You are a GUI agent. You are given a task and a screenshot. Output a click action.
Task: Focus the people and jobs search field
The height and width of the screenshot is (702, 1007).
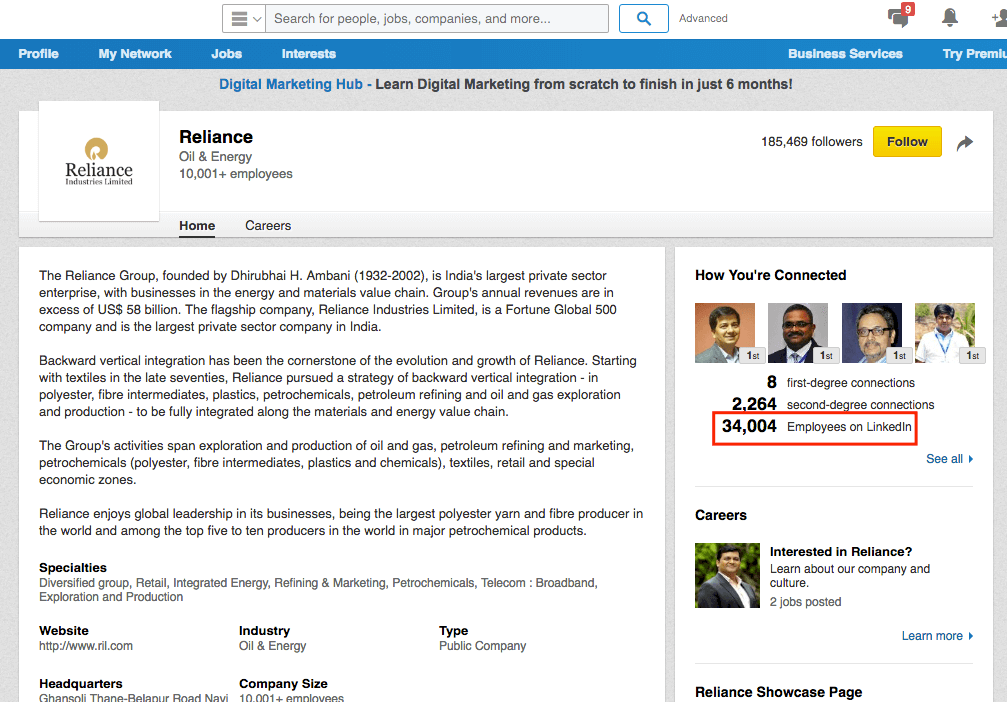point(437,19)
